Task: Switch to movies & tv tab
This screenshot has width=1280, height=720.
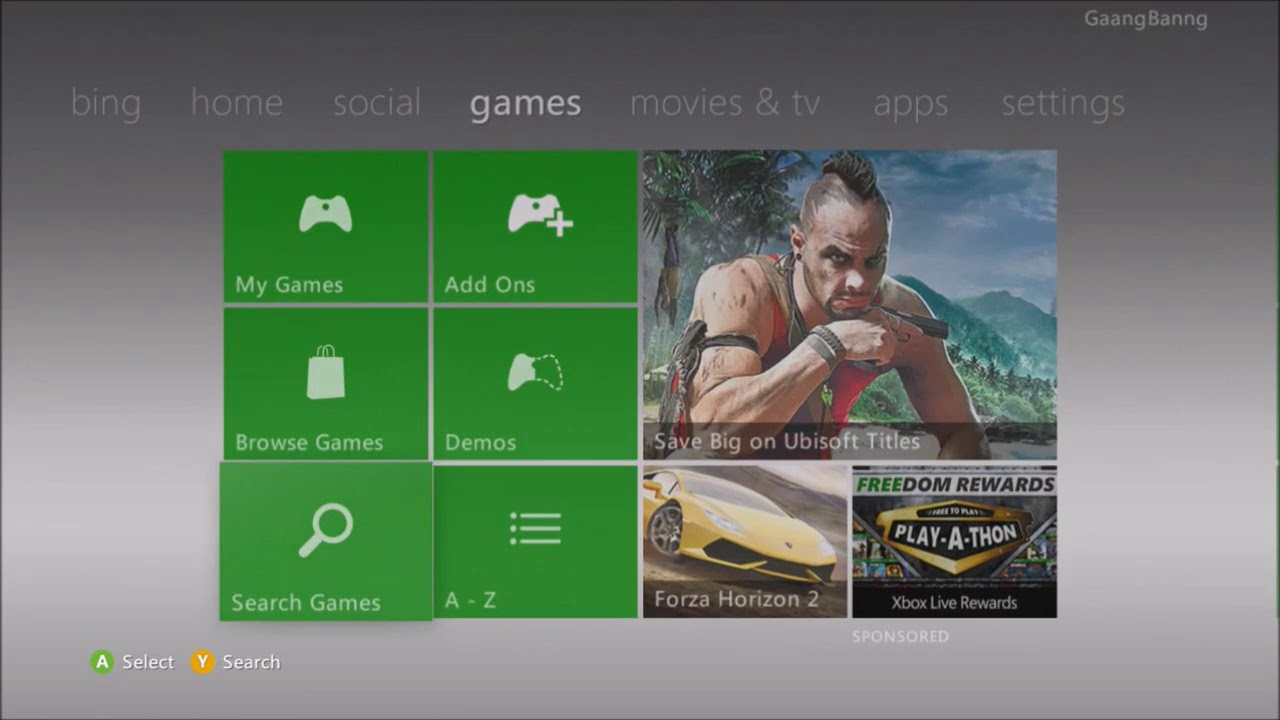Action: click(x=725, y=103)
